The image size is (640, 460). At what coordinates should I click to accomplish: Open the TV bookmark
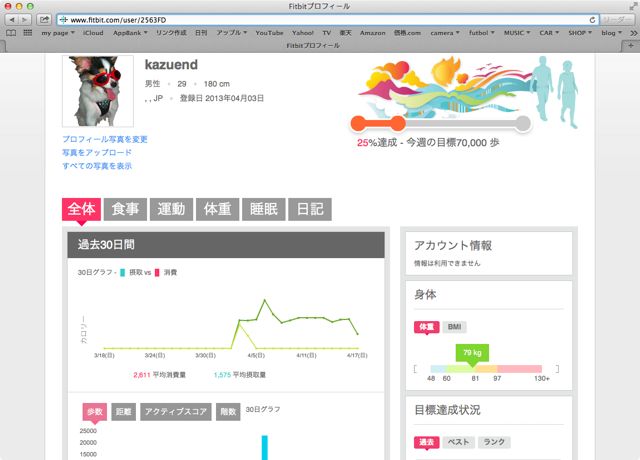point(327,33)
